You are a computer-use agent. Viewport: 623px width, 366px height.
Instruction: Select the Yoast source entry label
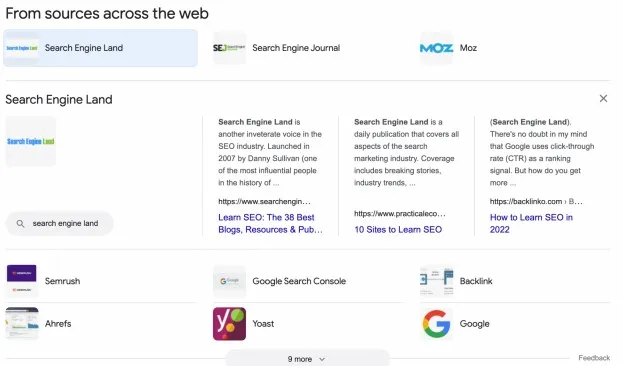[x=263, y=324]
